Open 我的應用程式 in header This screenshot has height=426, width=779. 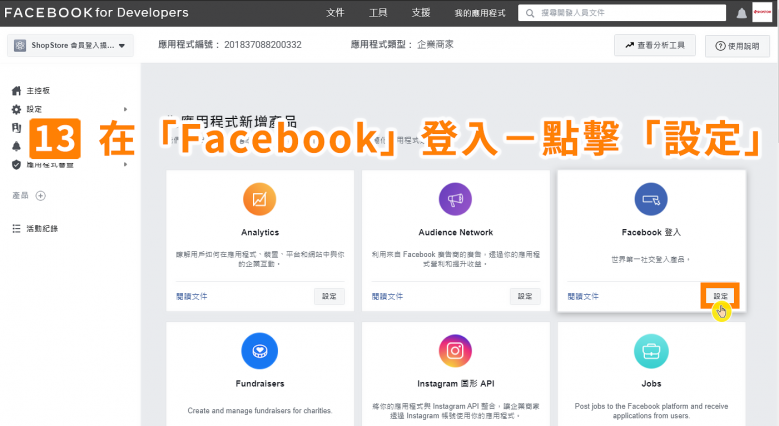click(480, 13)
